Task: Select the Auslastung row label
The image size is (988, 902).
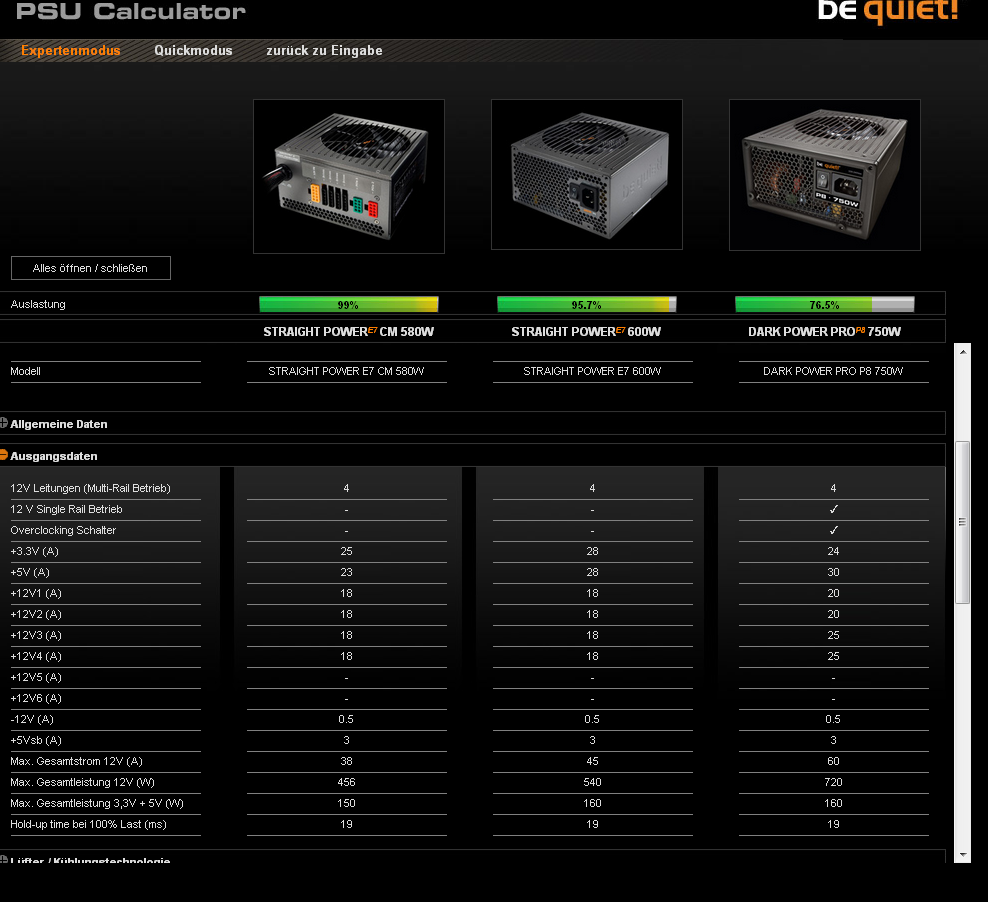Action: [38, 304]
